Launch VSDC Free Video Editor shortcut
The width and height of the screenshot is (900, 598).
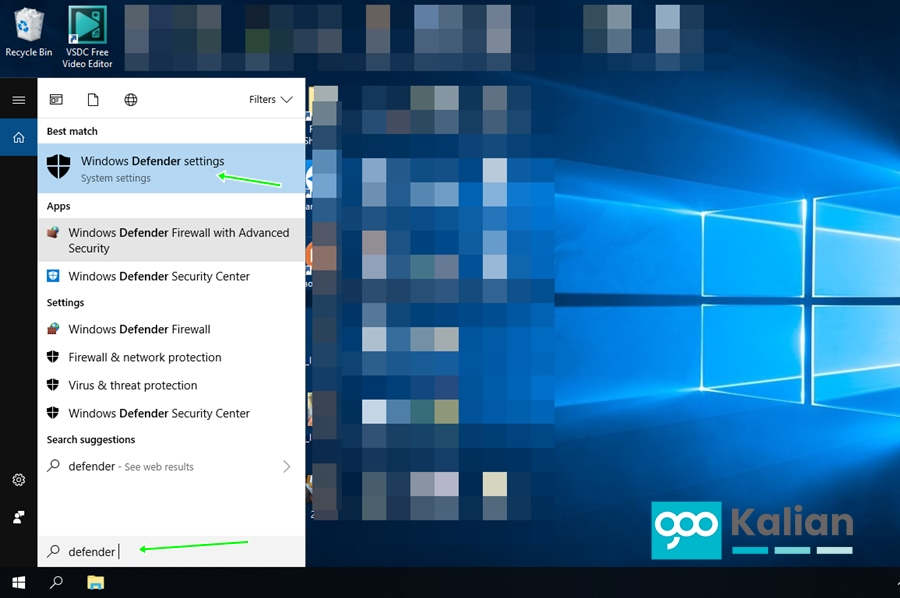87,37
